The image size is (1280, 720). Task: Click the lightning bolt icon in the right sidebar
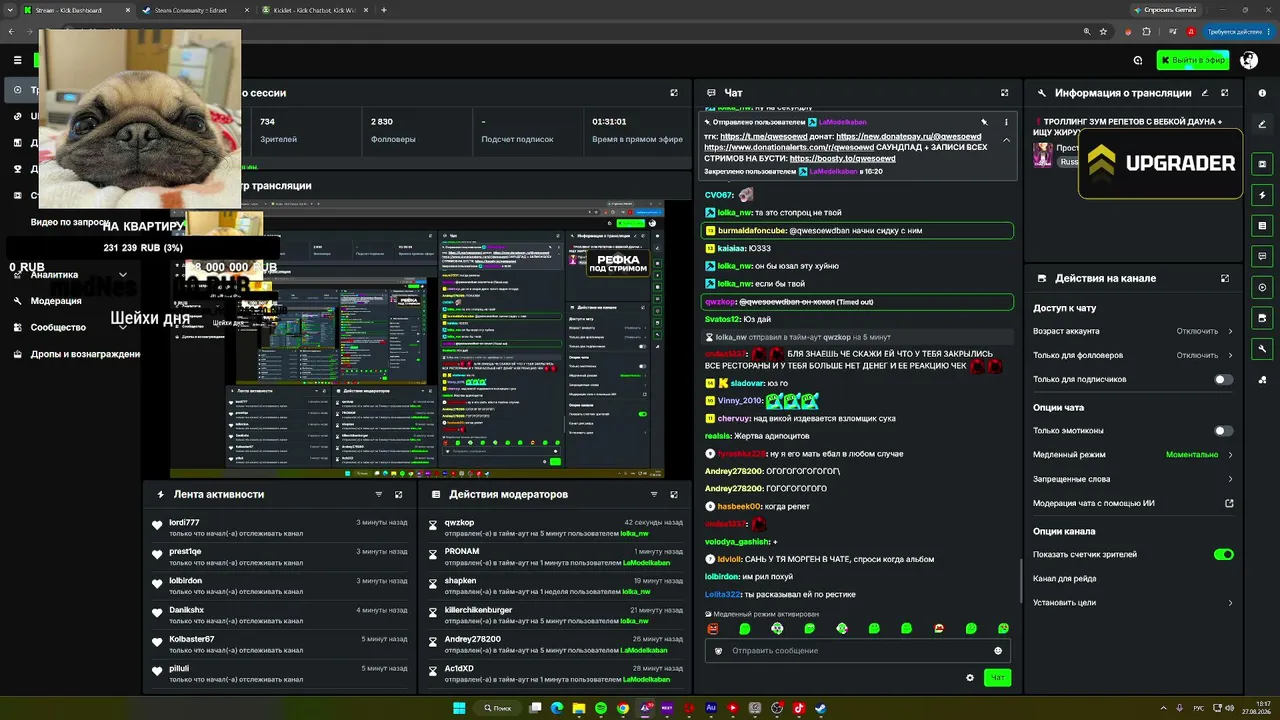click(1262, 195)
